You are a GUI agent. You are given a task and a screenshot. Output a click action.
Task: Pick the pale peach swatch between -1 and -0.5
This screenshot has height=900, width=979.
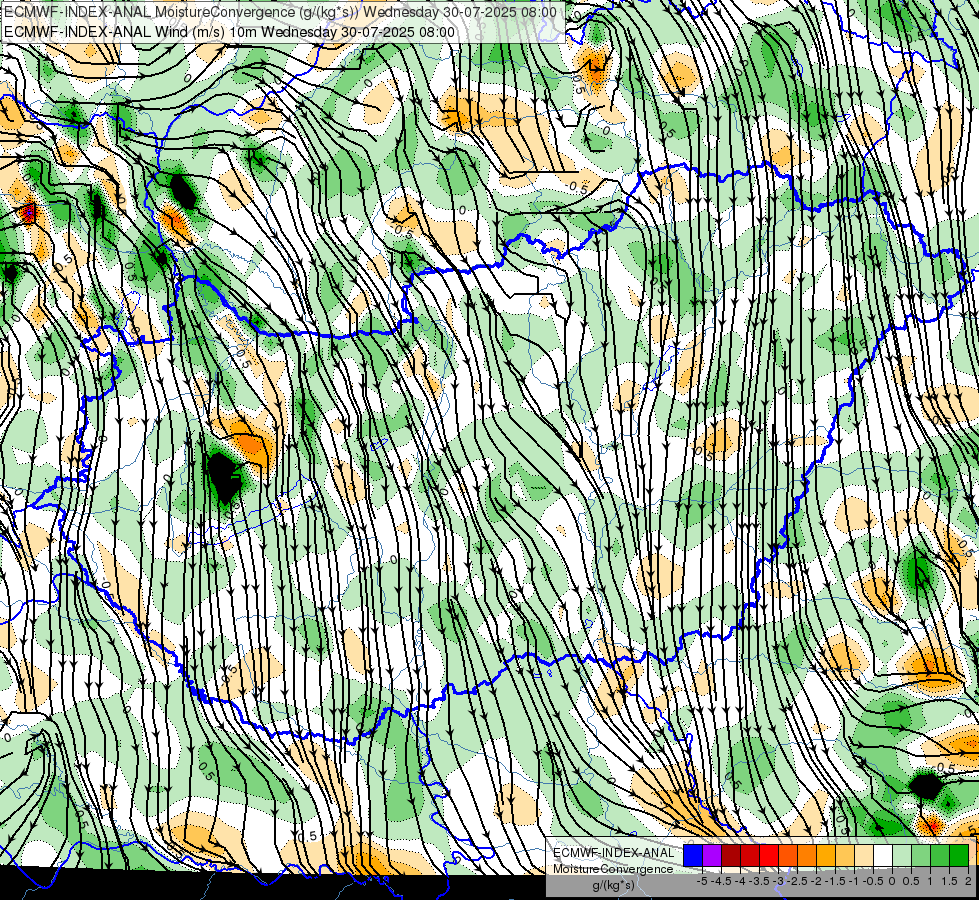(x=864, y=855)
